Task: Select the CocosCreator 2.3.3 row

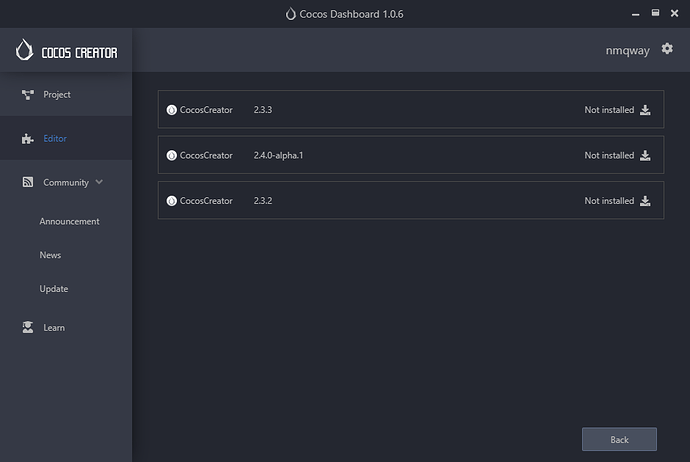Action: [x=400, y=110]
